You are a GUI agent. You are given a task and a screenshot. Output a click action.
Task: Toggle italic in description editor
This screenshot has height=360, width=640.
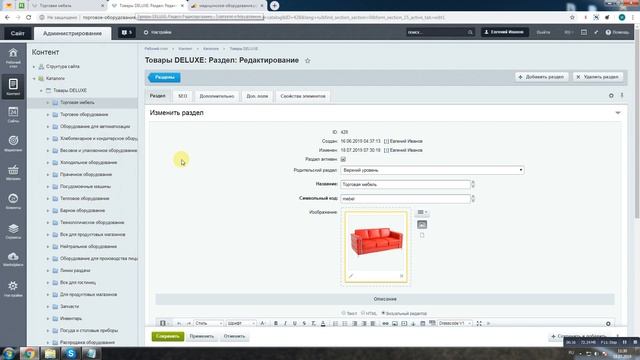tap(285, 323)
